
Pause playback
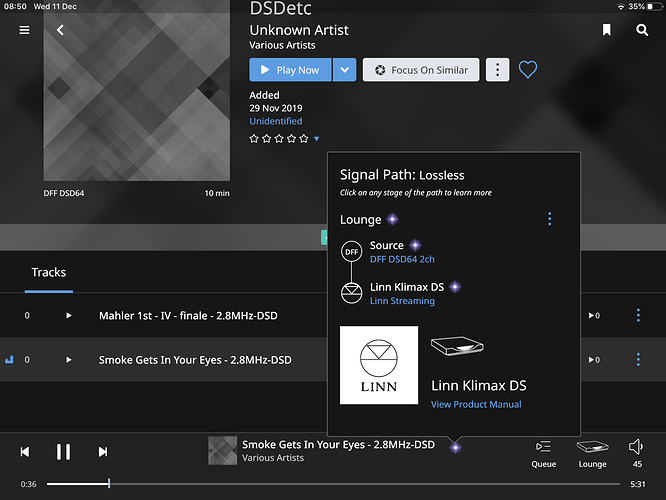tap(63, 452)
